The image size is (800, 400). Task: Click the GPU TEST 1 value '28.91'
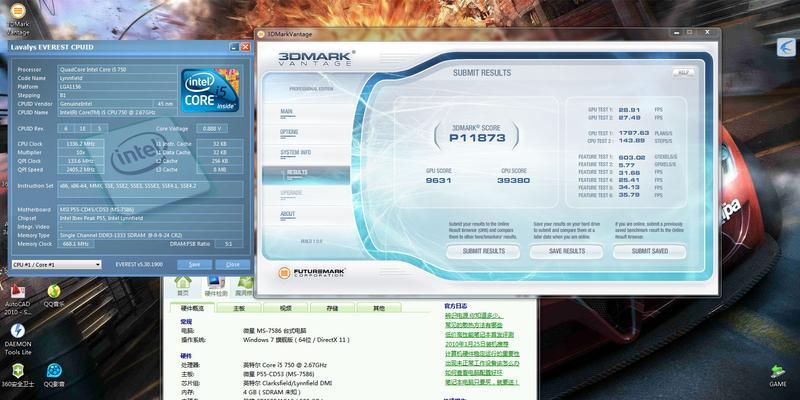click(x=629, y=110)
